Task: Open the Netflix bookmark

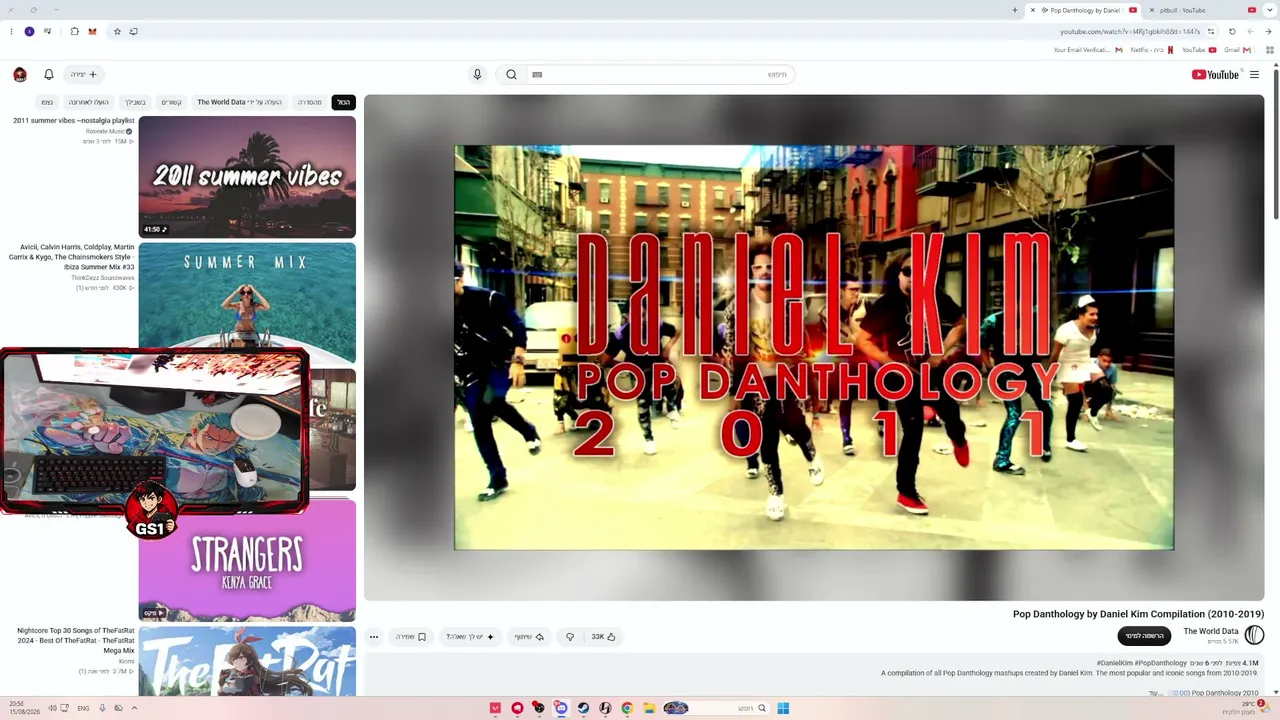Action: point(1152,50)
